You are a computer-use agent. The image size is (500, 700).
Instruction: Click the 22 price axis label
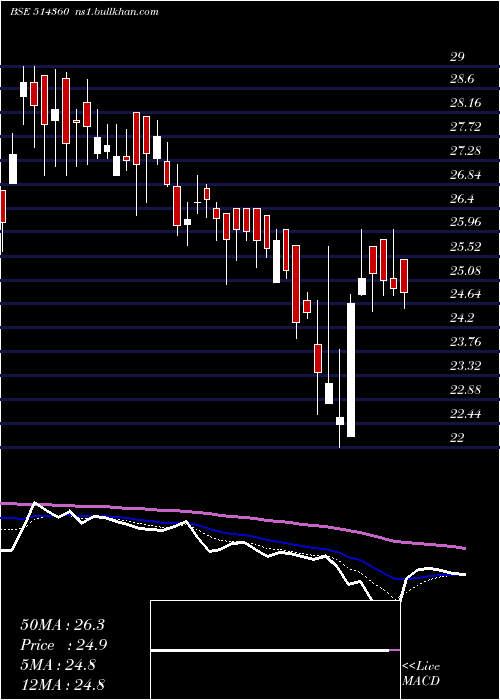coord(458,438)
